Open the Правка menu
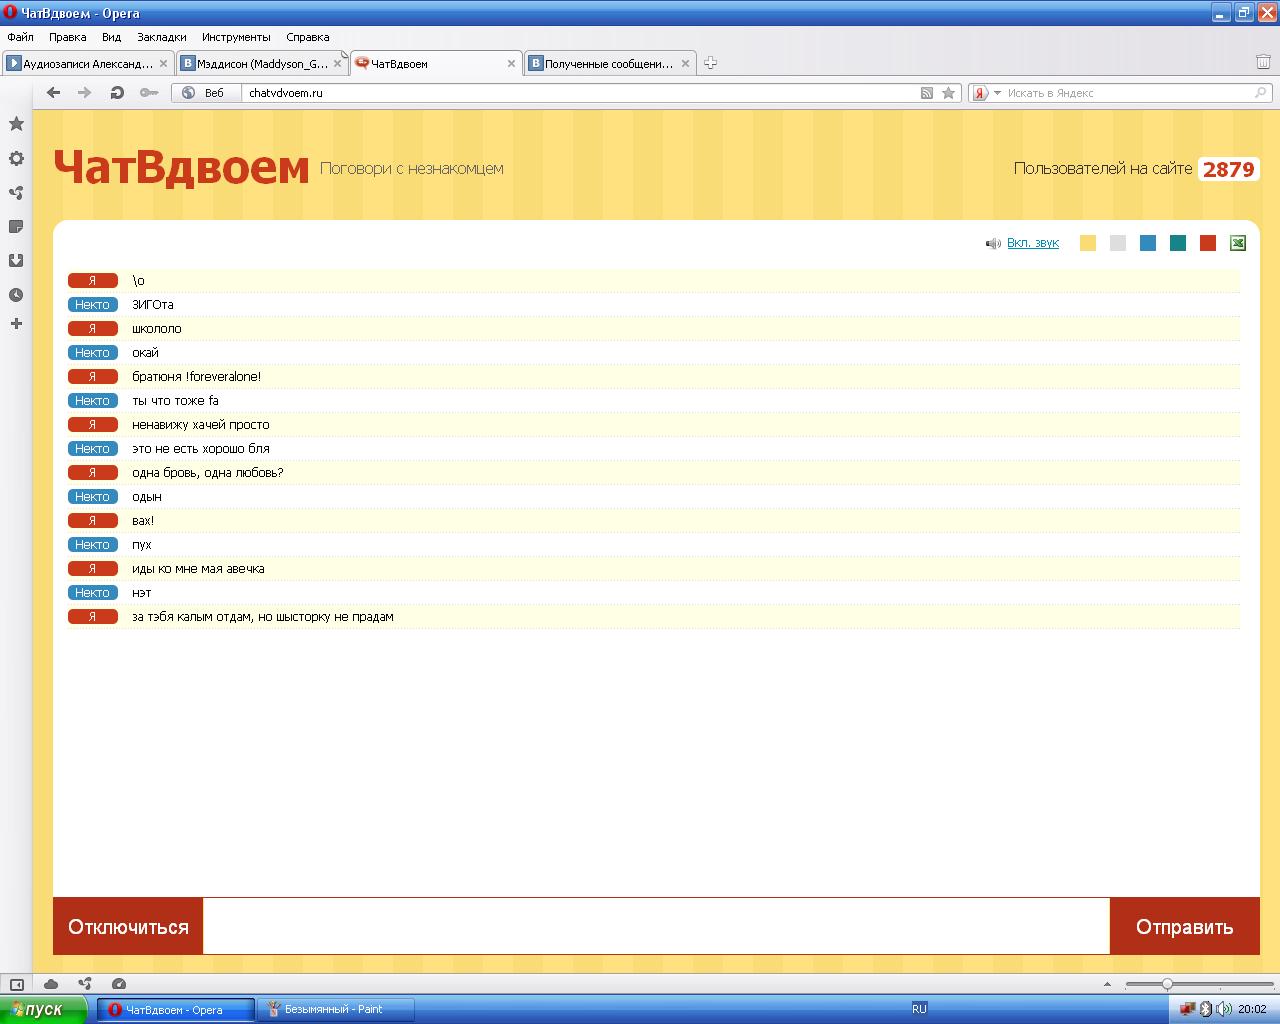 point(68,37)
